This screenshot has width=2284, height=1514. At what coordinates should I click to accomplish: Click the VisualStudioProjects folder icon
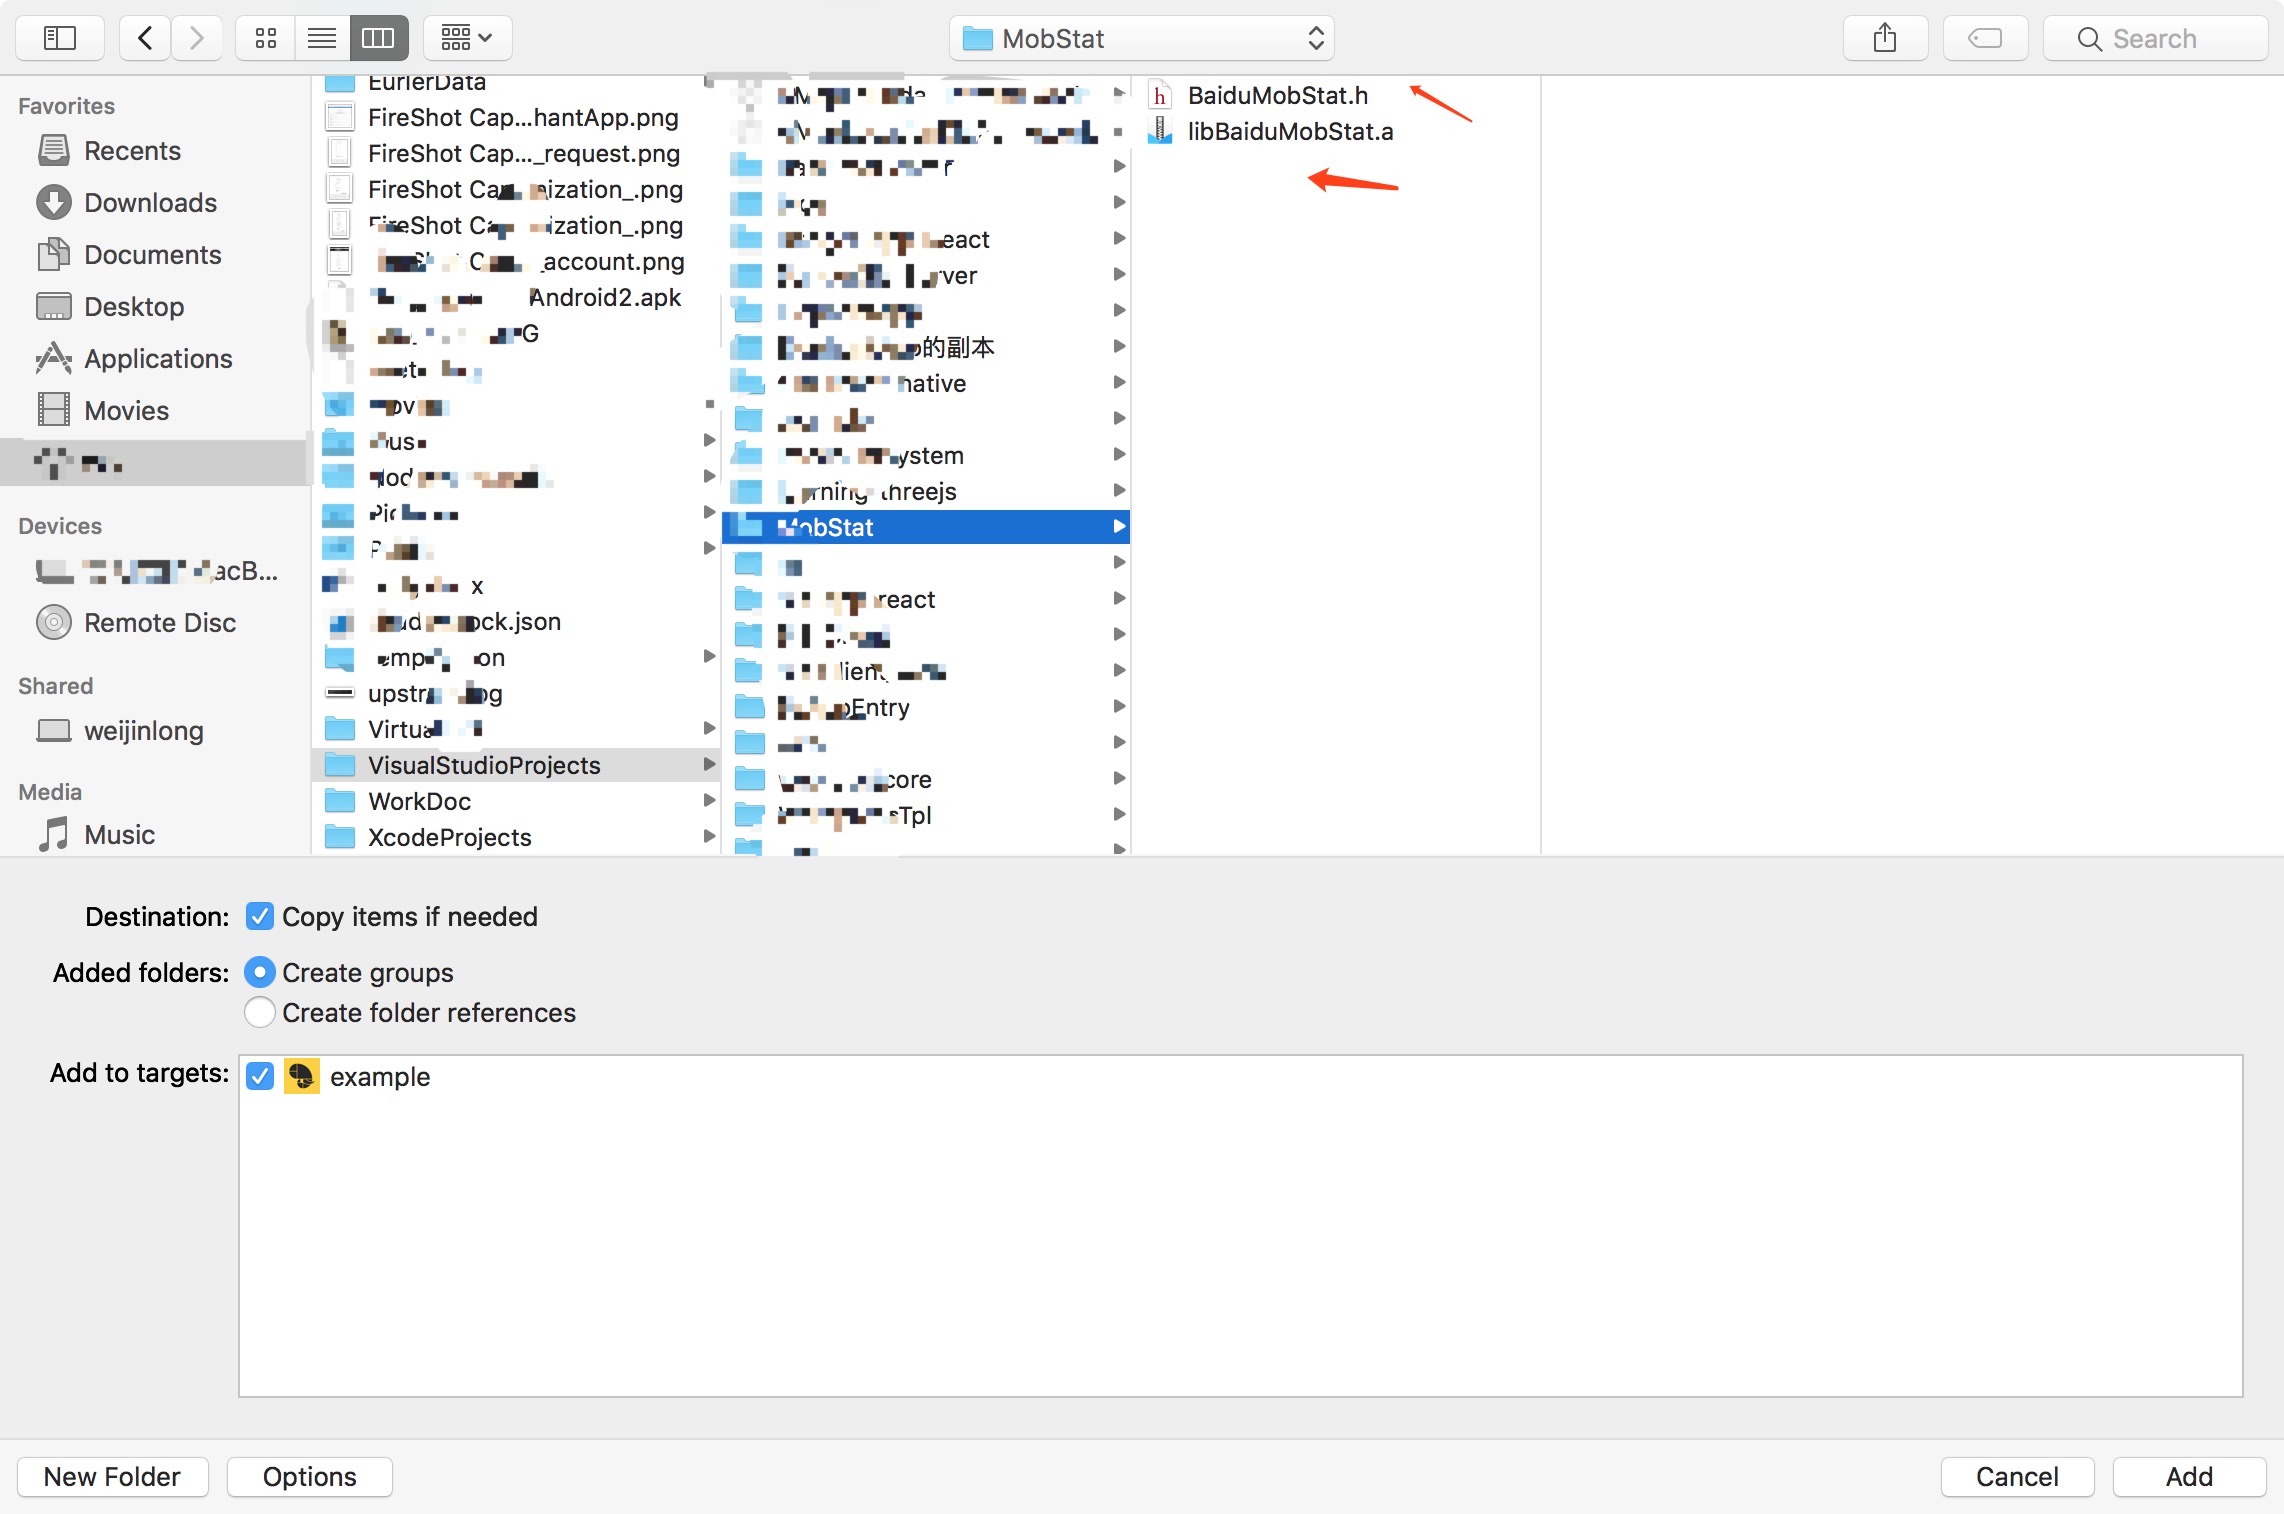338,764
